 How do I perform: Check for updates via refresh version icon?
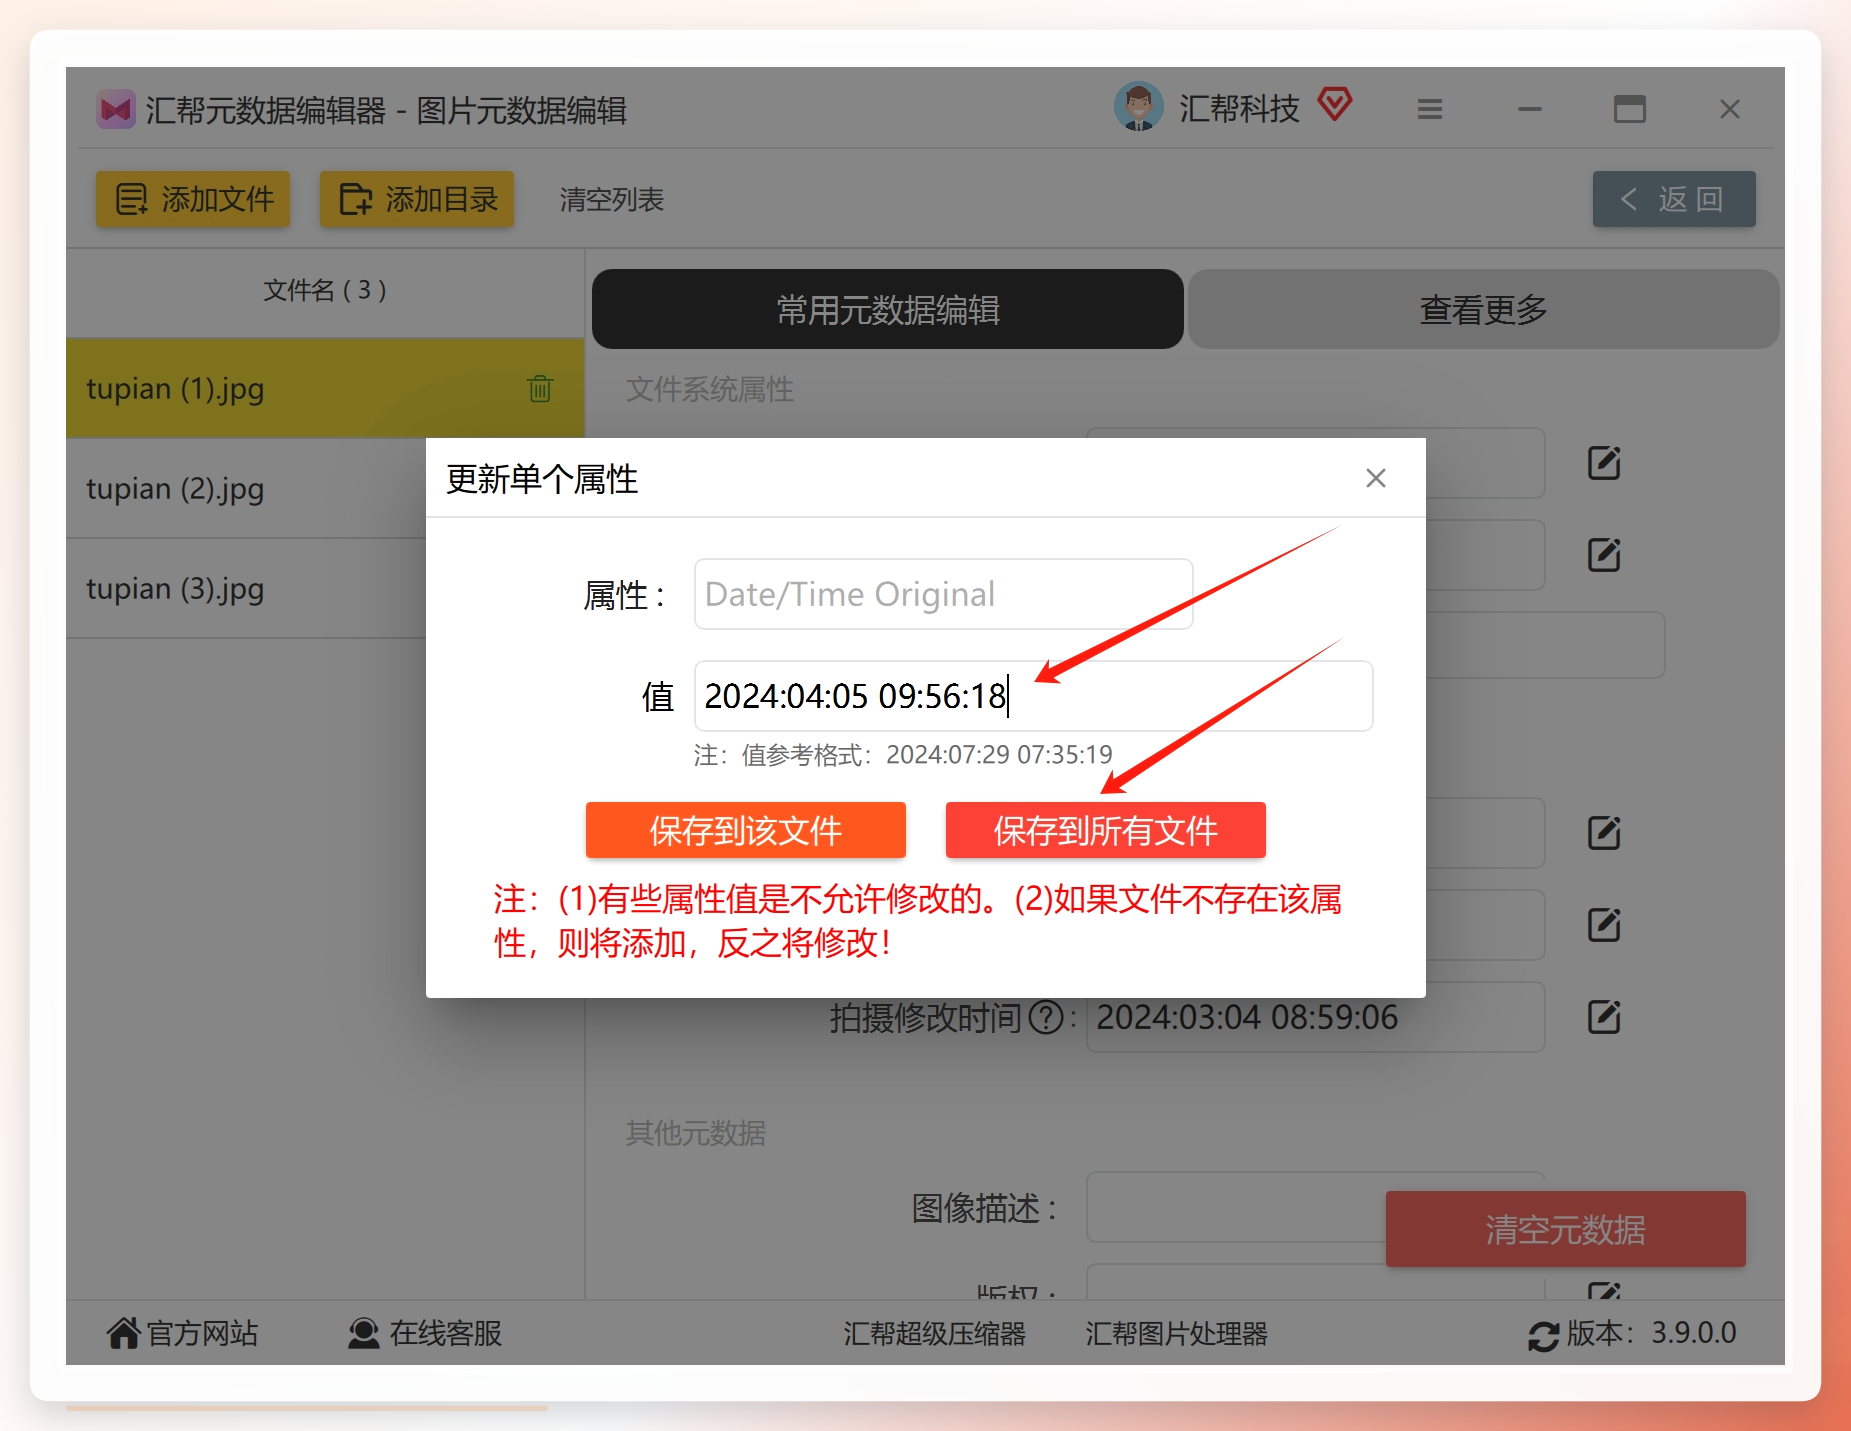pos(1543,1336)
